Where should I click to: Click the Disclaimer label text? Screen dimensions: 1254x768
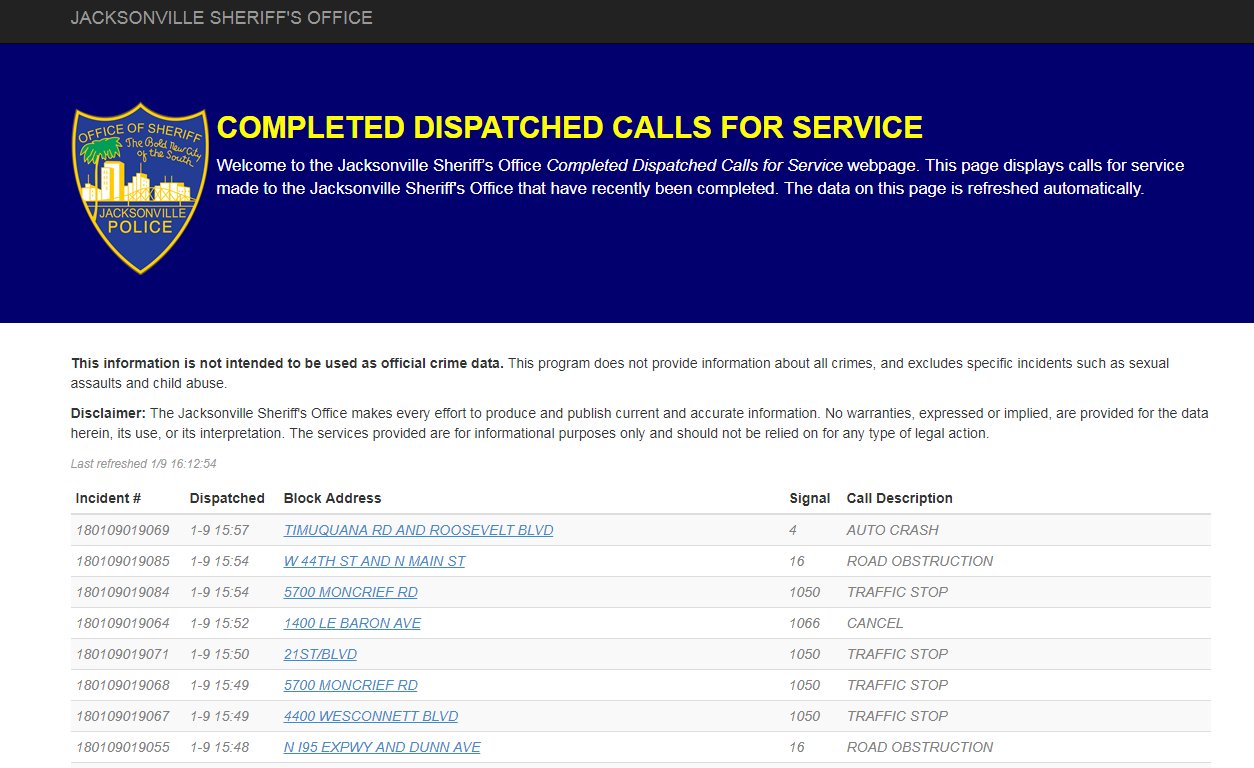pos(108,413)
